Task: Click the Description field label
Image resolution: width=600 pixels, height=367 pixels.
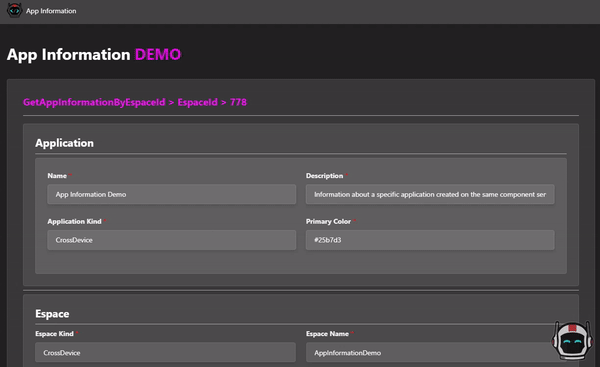Action: coord(324,176)
